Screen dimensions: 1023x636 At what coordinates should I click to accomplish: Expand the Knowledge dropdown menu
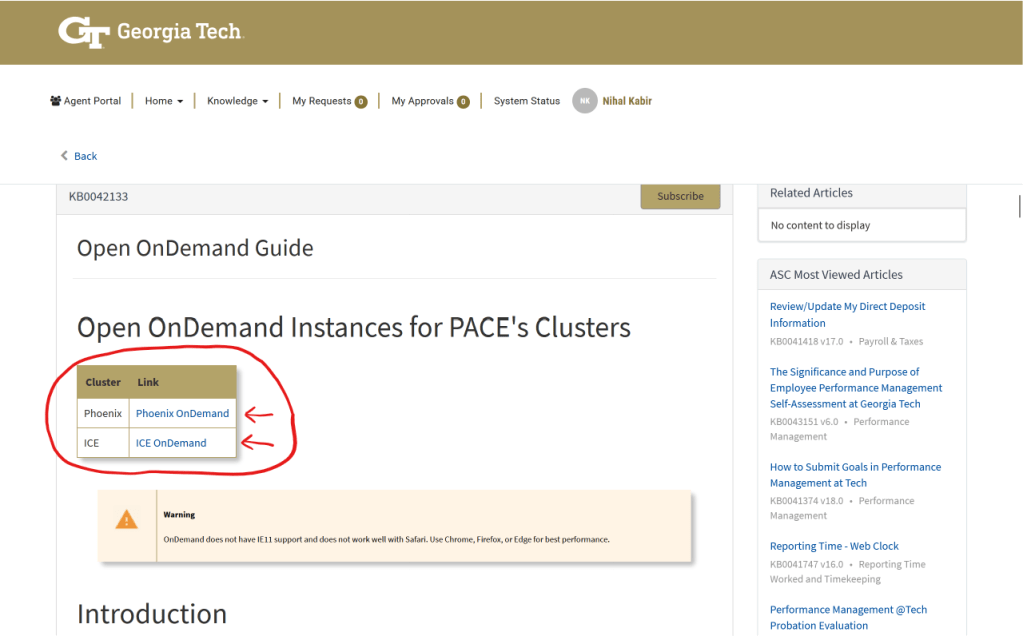click(x=237, y=100)
